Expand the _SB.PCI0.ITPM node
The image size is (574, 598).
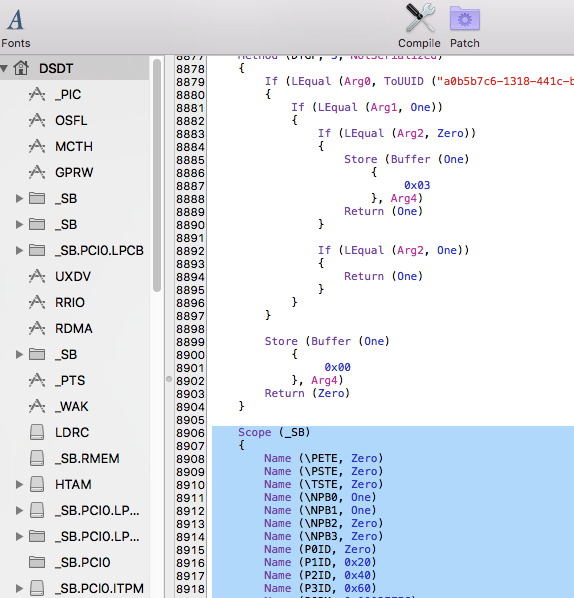pos(19,588)
